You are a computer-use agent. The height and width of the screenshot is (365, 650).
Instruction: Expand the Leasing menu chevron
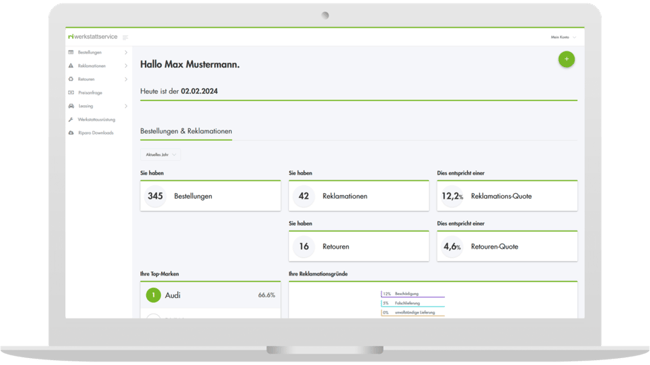coord(126,106)
